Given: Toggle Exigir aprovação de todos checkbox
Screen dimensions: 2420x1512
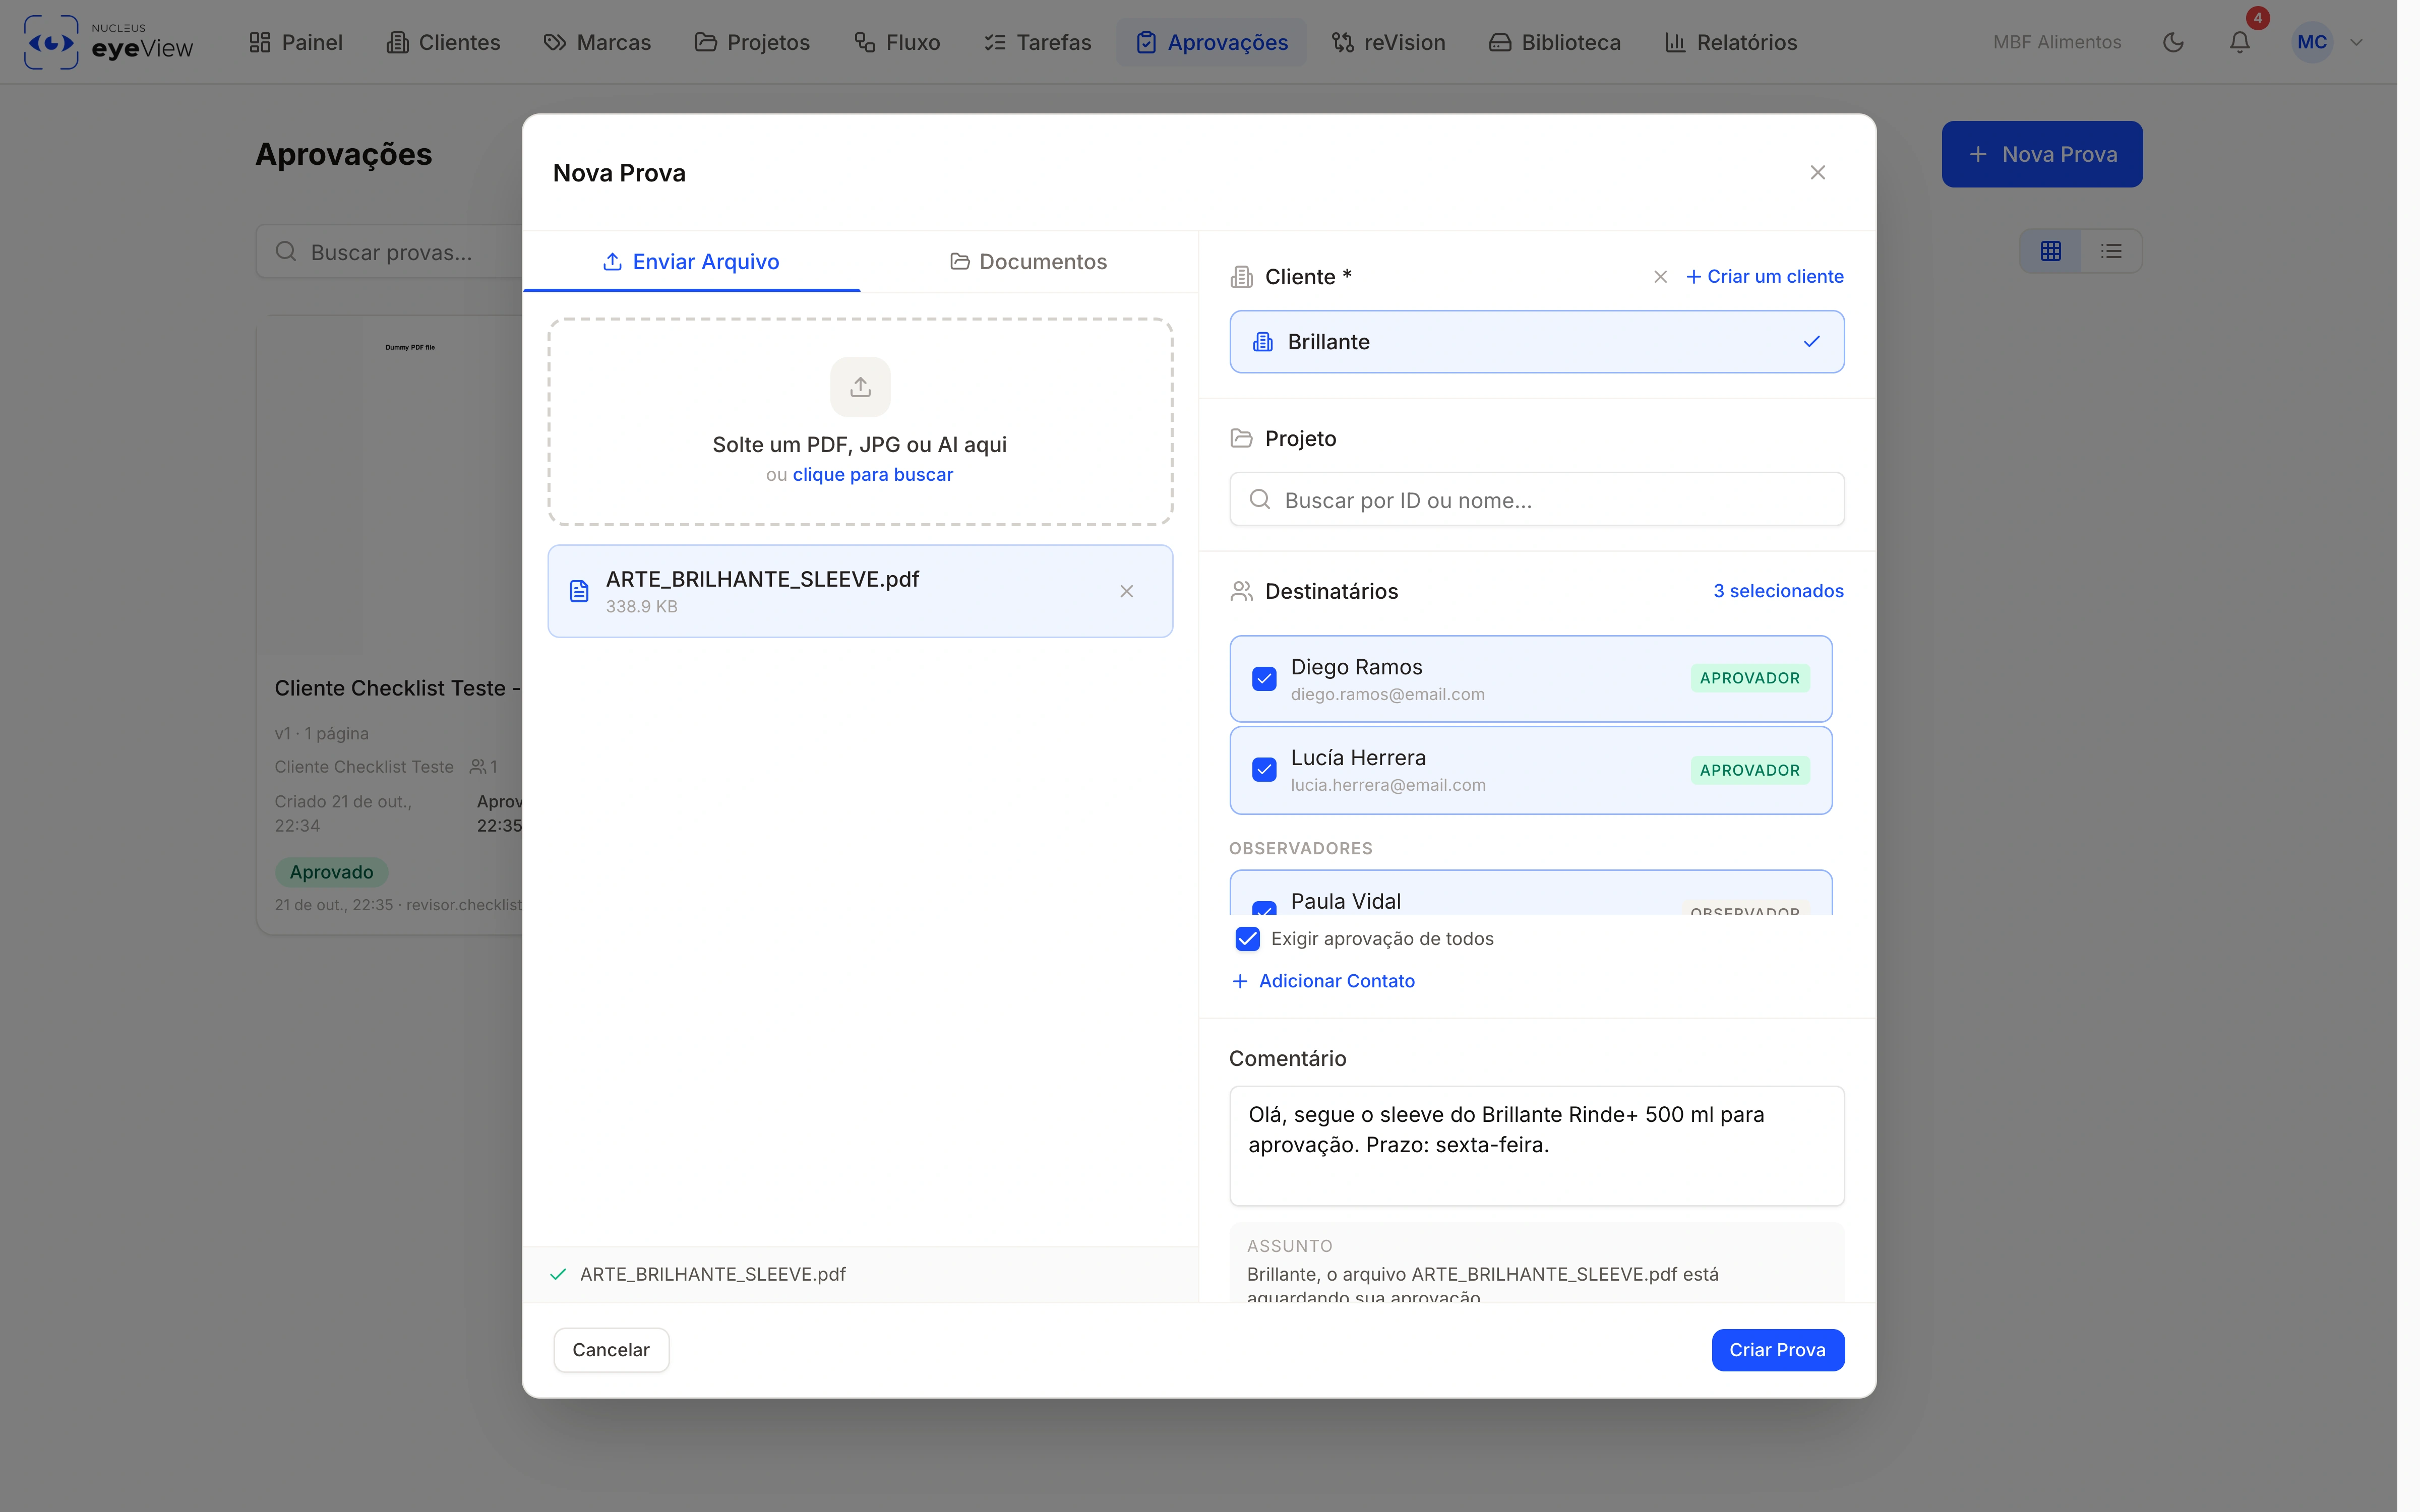Looking at the screenshot, I should tap(1247, 938).
